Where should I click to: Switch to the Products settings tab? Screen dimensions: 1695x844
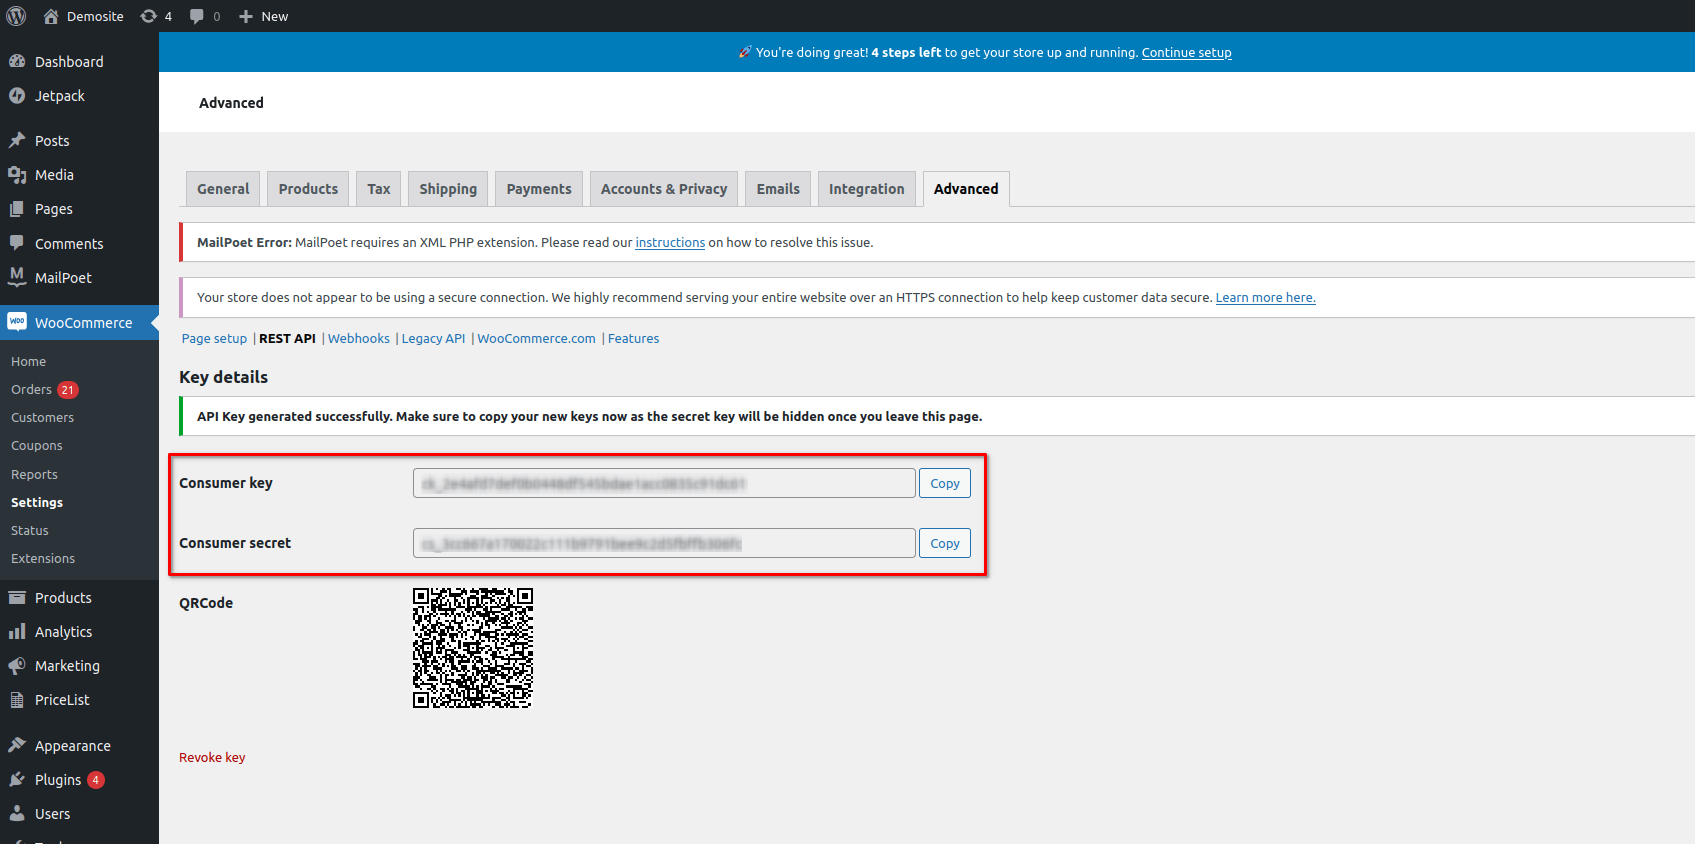[x=308, y=189]
